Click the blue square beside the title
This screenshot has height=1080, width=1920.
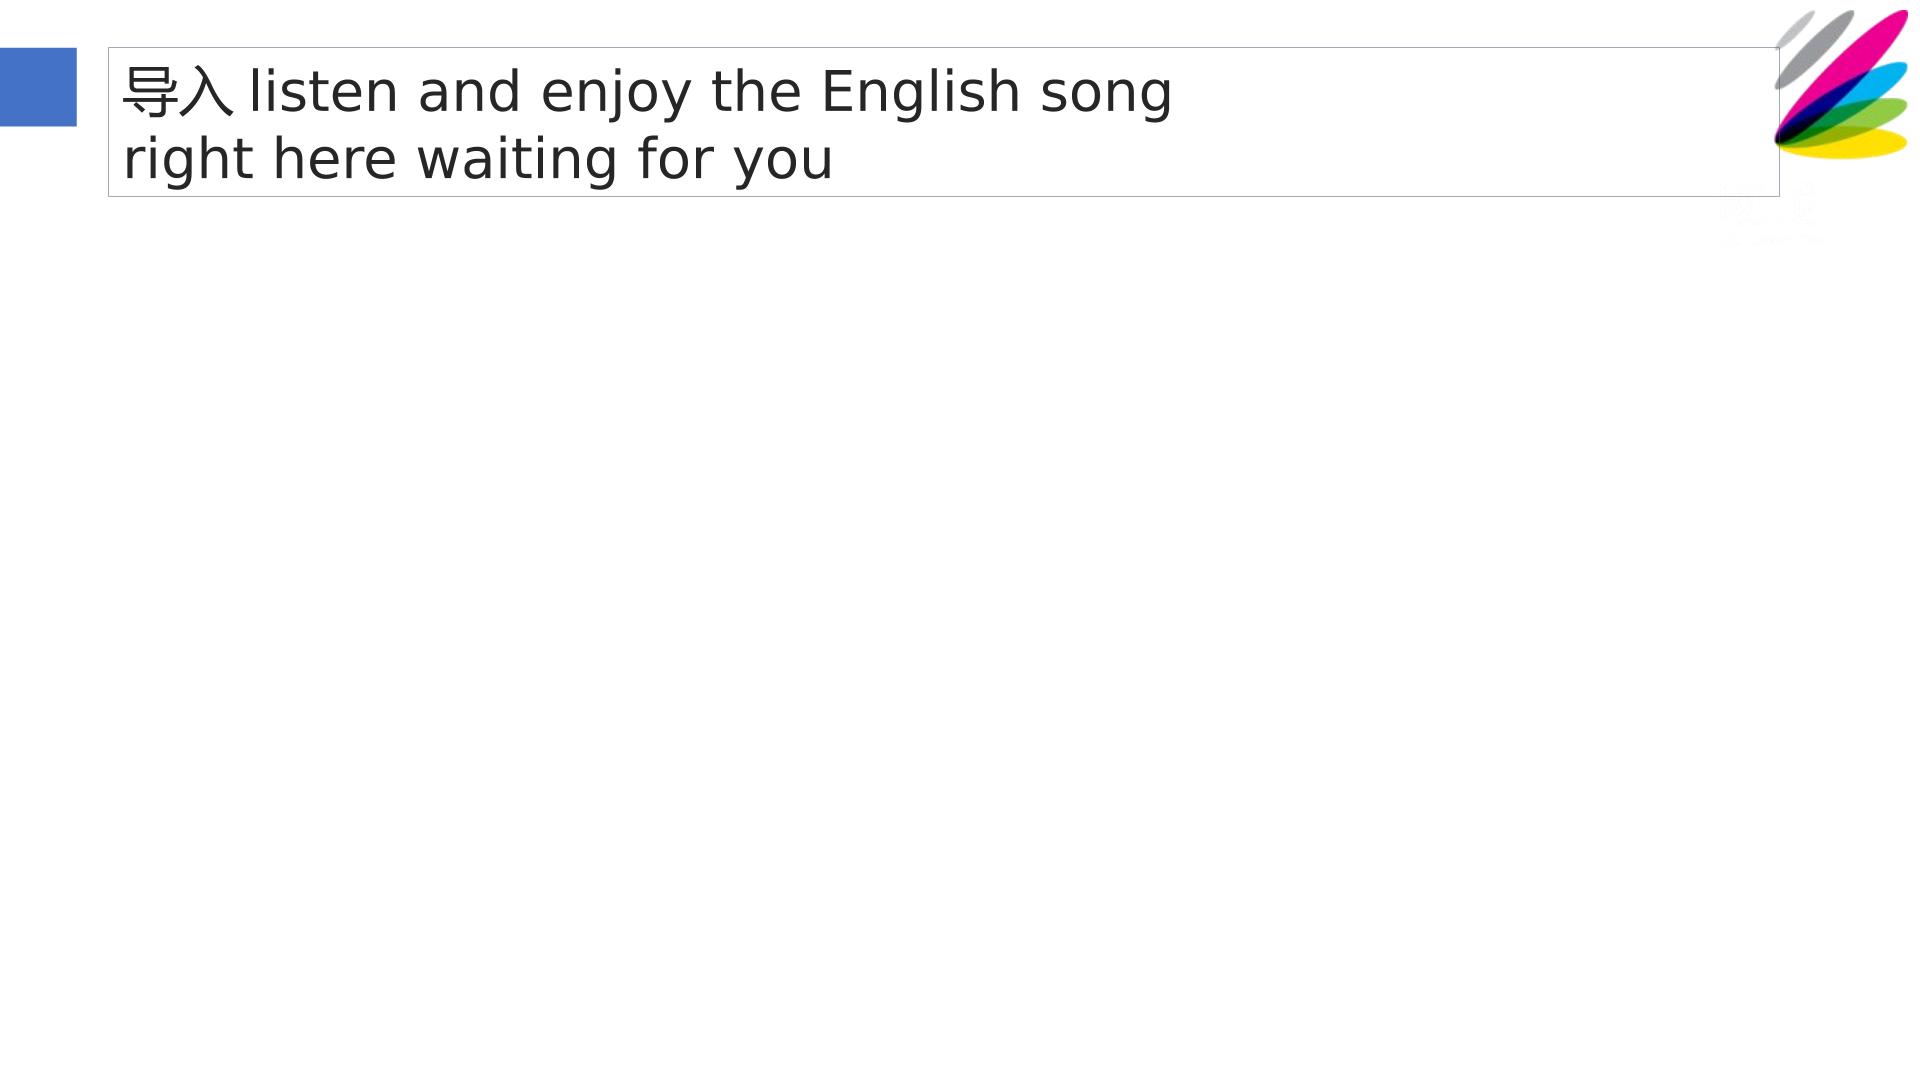38,87
